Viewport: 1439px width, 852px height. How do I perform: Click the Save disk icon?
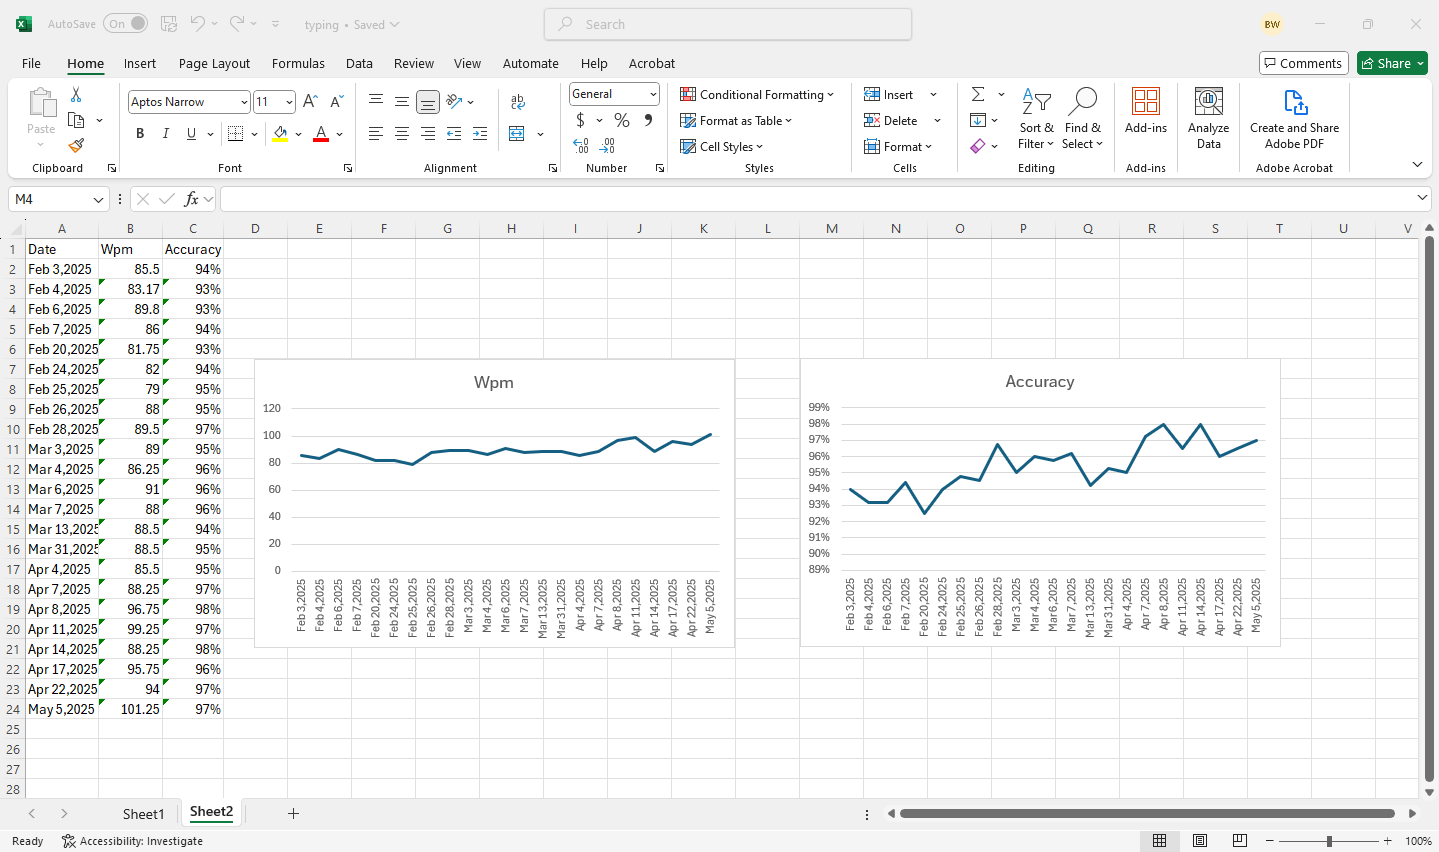(x=169, y=23)
